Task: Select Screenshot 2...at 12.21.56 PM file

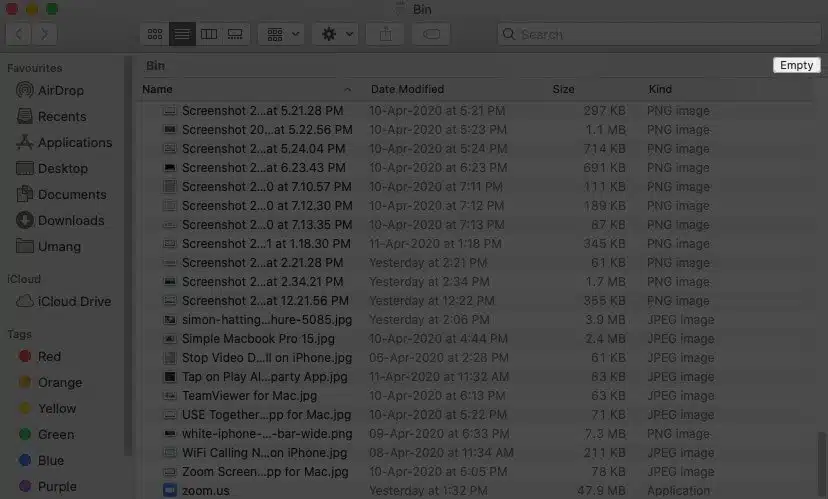Action: coord(265,301)
